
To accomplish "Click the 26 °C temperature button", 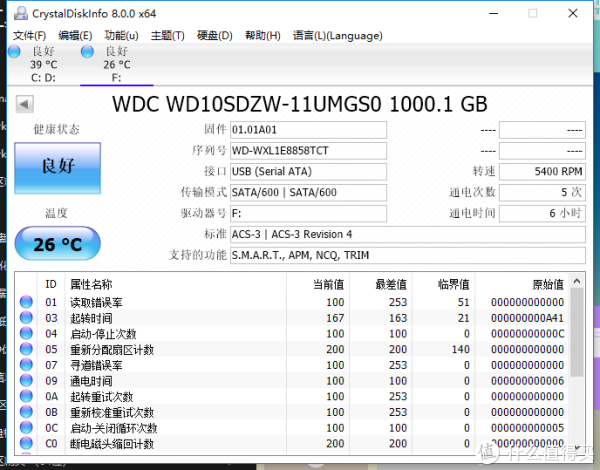I will point(57,244).
